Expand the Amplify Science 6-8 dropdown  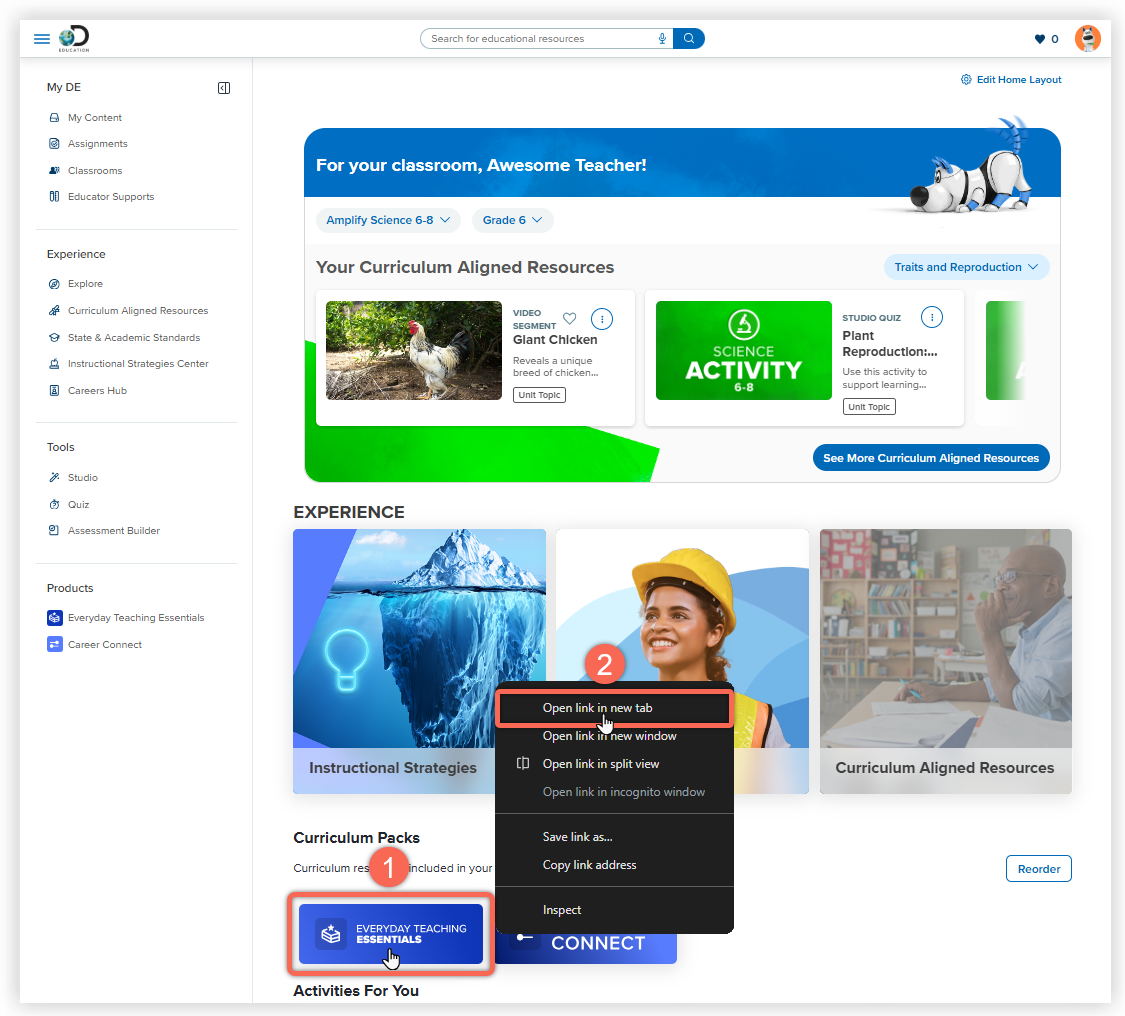(388, 220)
